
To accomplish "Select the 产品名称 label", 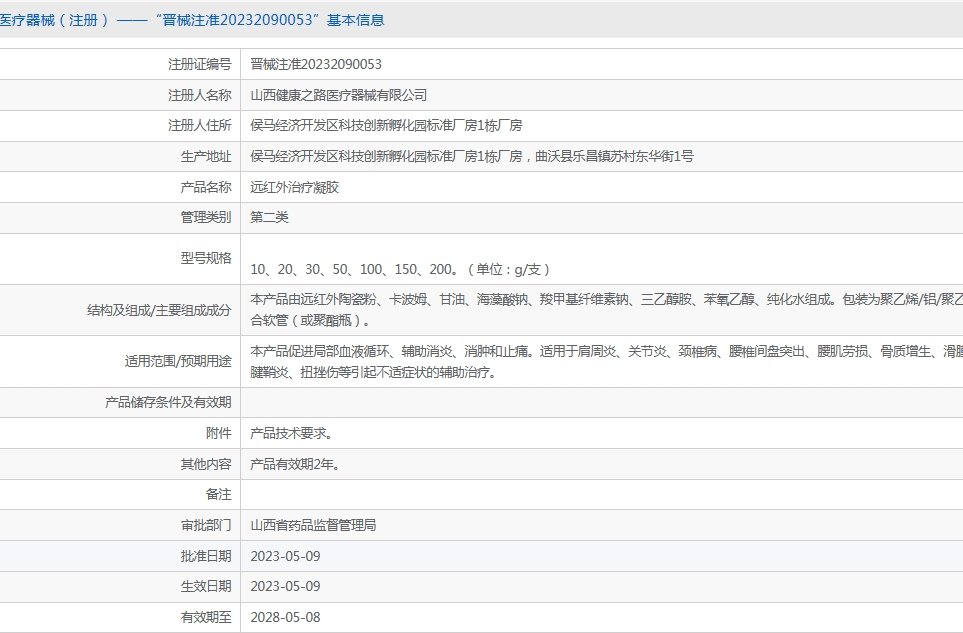I will (206, 187).
